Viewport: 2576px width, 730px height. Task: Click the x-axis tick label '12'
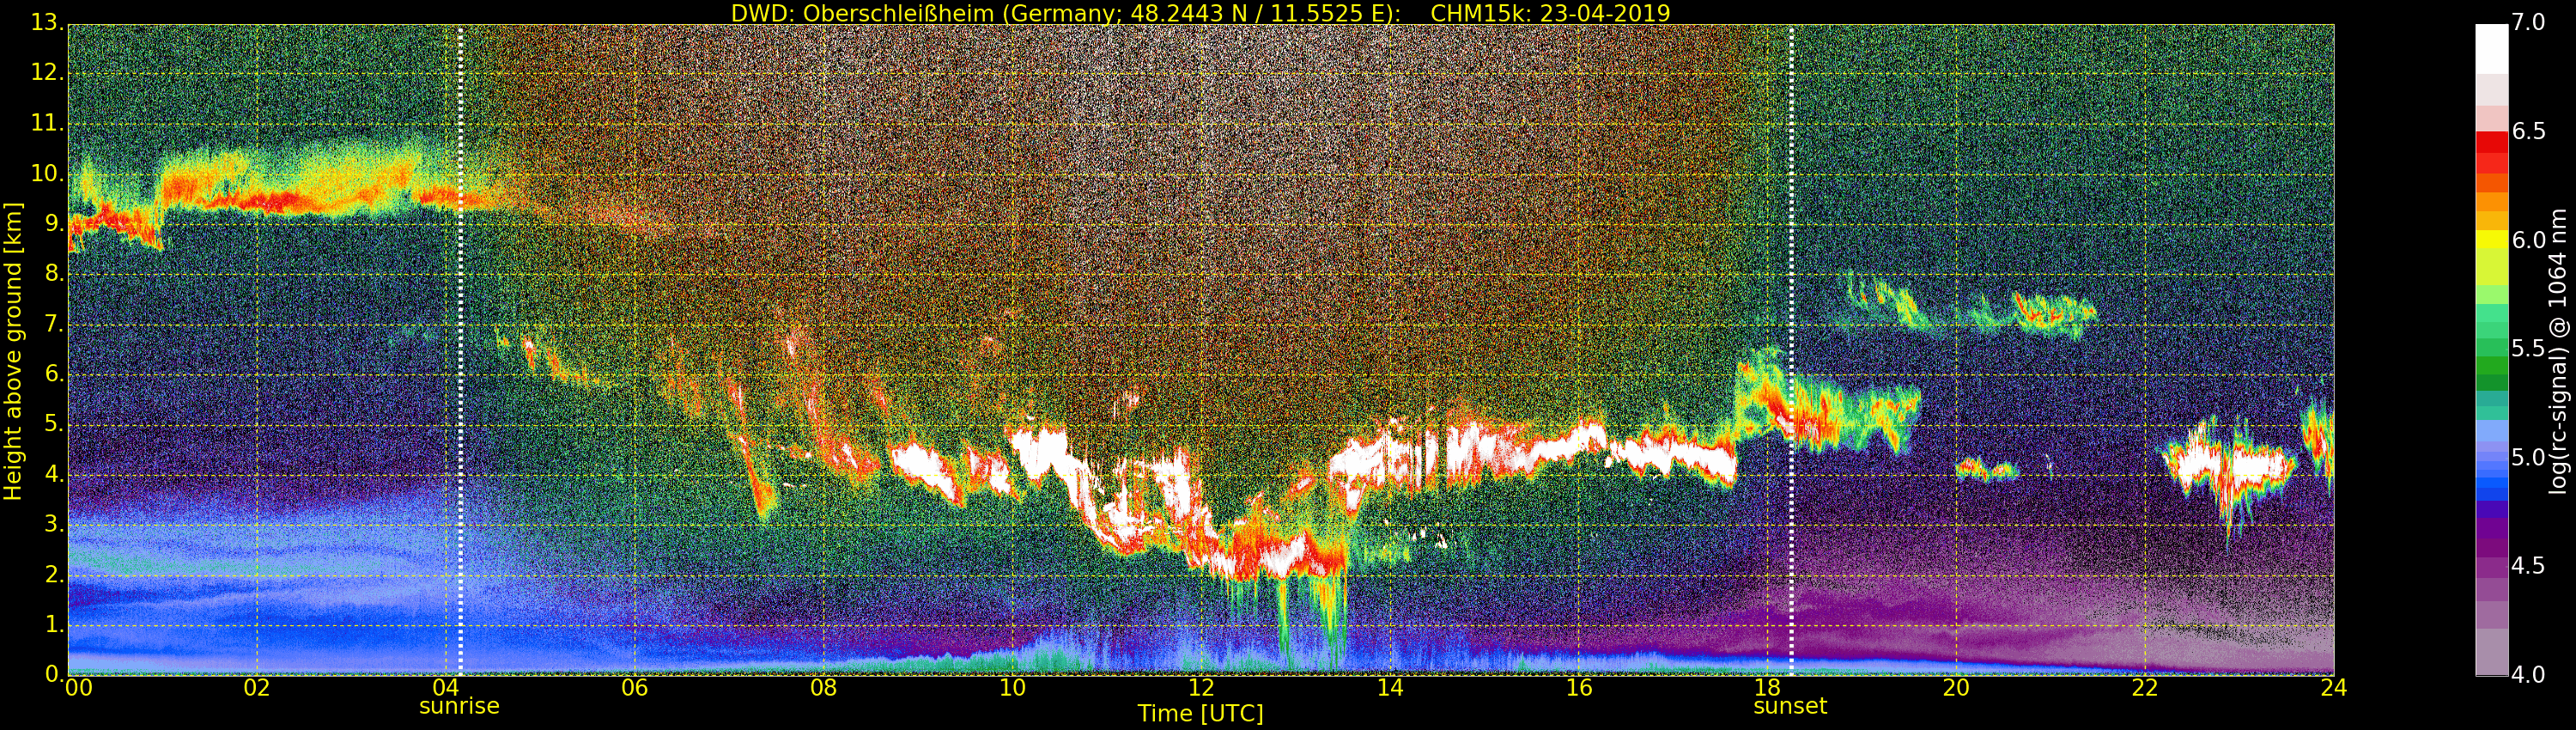(1201, 688)
